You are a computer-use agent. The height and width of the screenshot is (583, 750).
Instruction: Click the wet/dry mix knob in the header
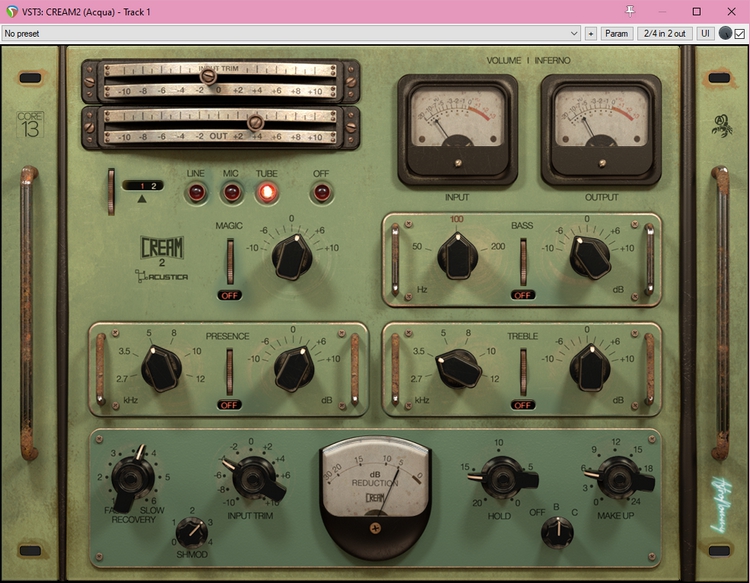[x=725, y=33]
